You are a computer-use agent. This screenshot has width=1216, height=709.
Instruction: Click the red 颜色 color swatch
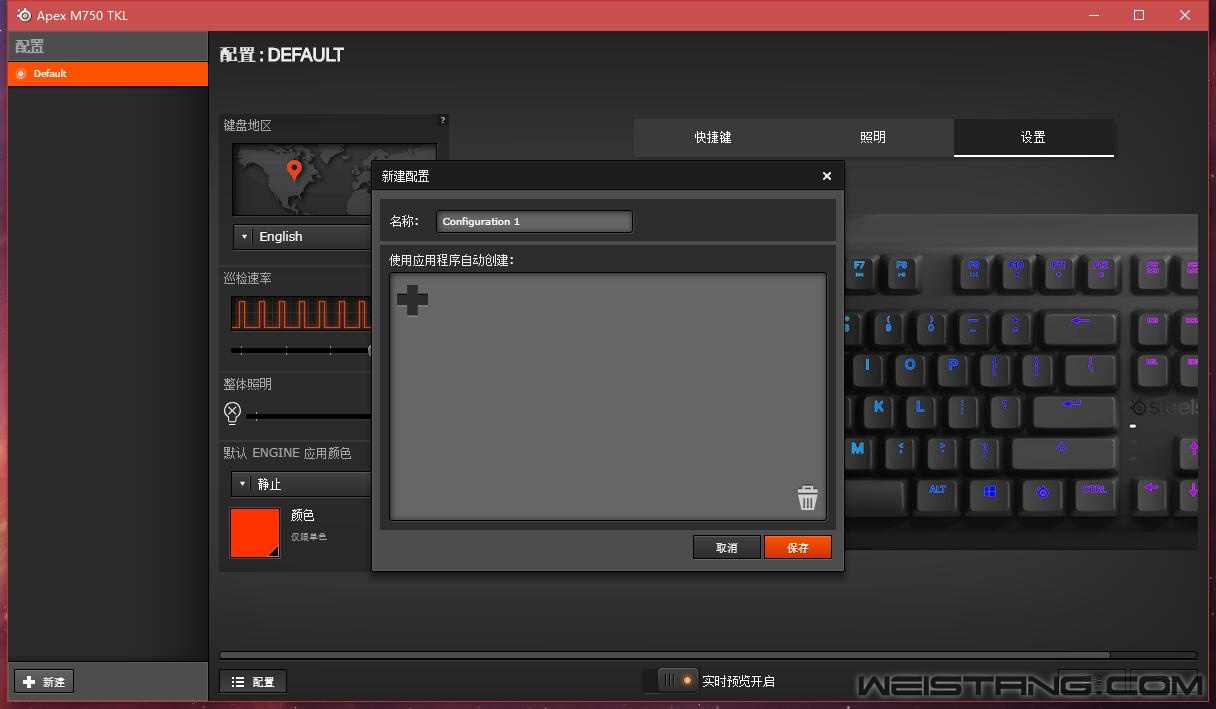tap(255, 532)
